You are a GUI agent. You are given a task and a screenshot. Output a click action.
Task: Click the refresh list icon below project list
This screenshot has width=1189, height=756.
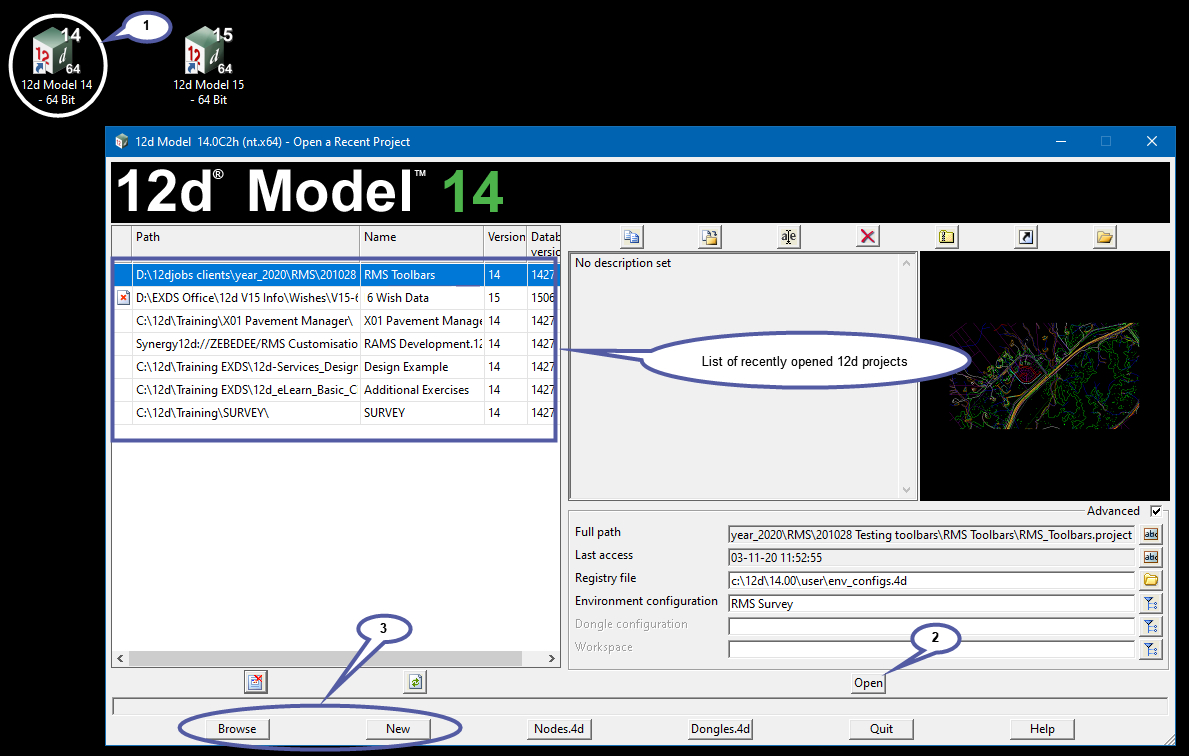[x=415, y=682]
